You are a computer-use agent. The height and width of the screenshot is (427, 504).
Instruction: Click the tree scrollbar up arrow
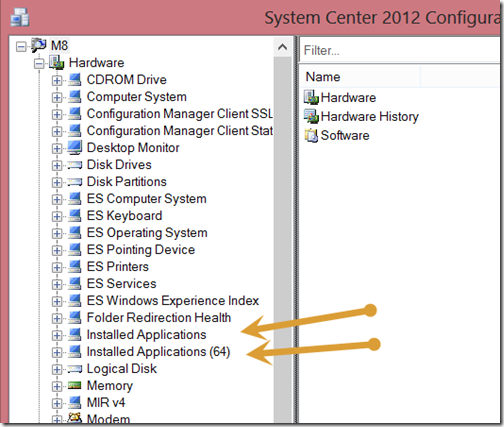282,47
